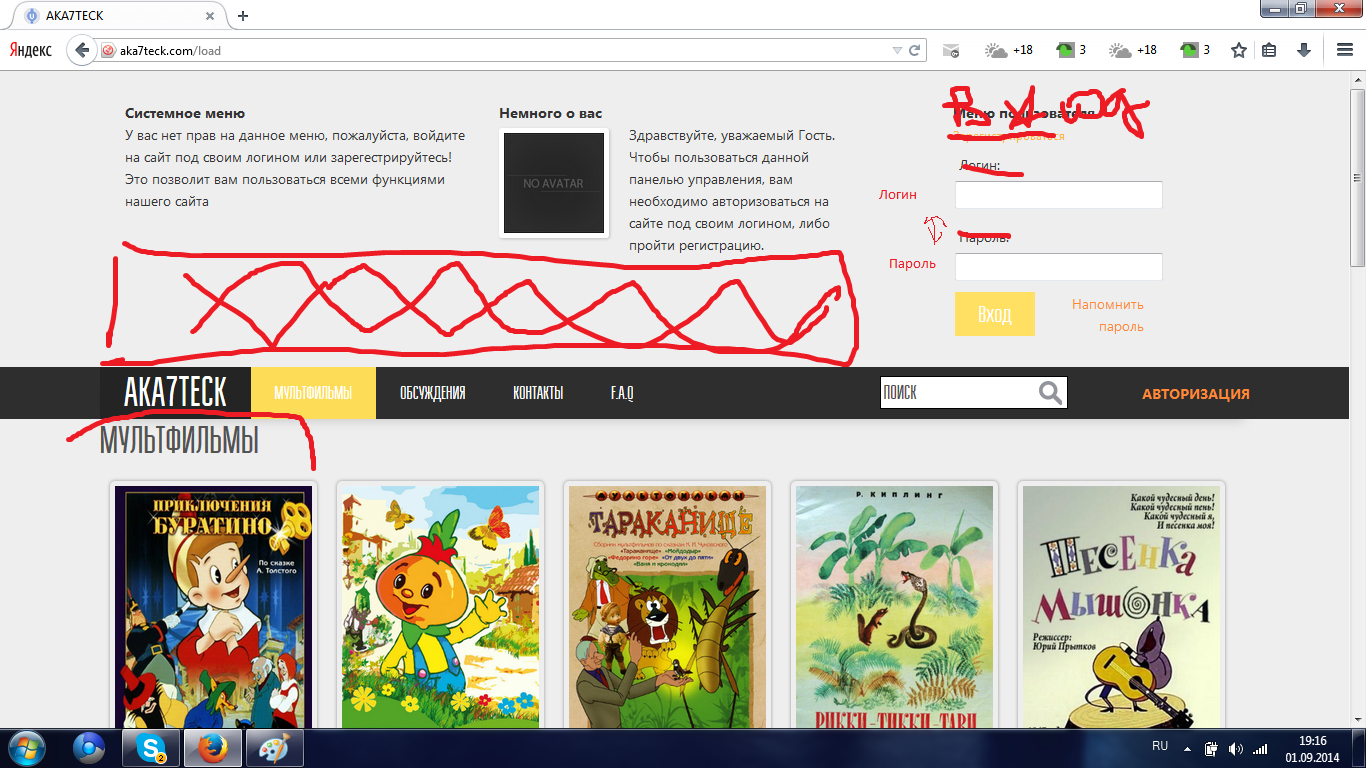This screenshot has width=1366, height=768.
Task: Switch to Firefox on the taskbar
Action: pyautogui.click(x=211, y=747)
